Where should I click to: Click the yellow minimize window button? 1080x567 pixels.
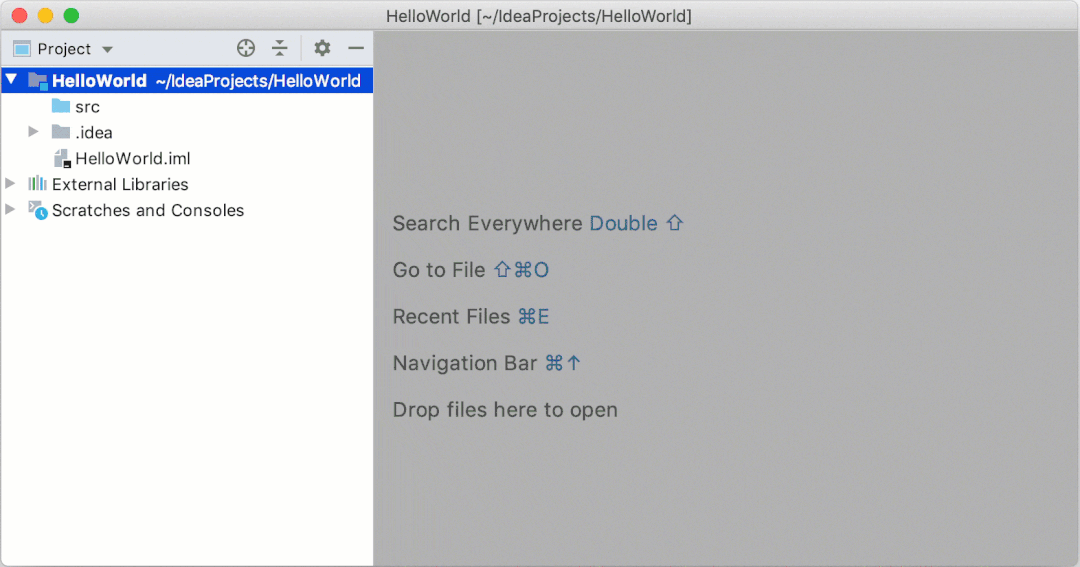pos(45,15)
